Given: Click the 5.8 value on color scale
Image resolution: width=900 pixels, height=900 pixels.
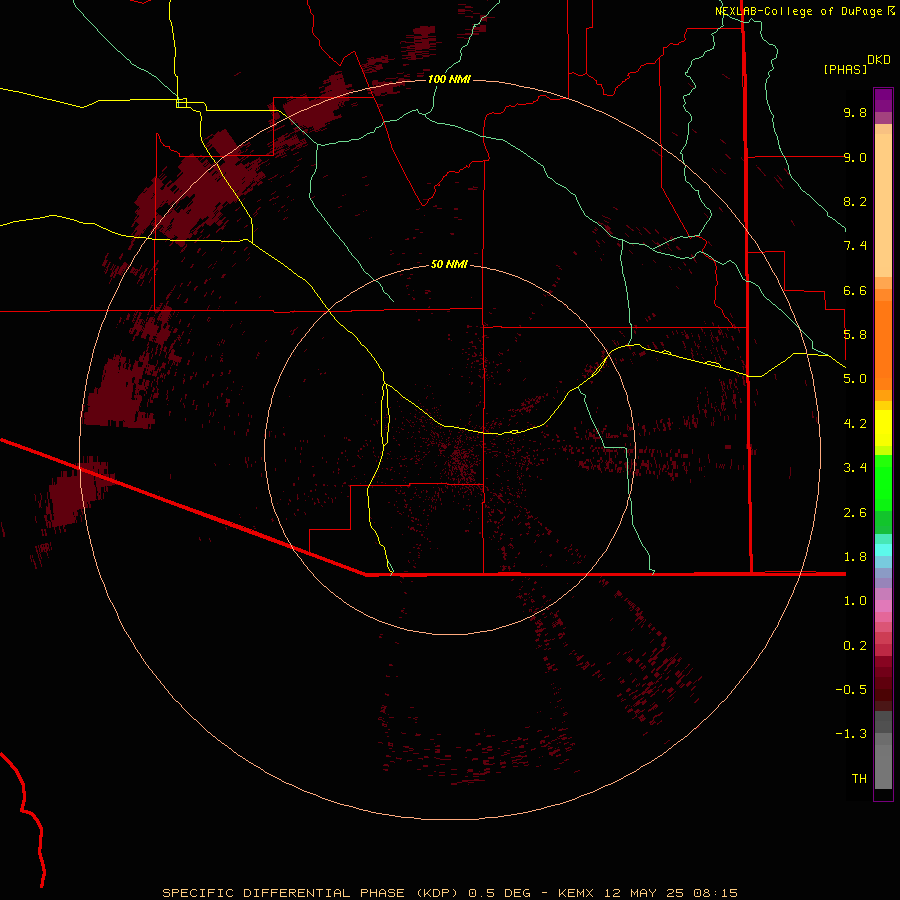Looking at the screenshot, I should pos(855,335).
